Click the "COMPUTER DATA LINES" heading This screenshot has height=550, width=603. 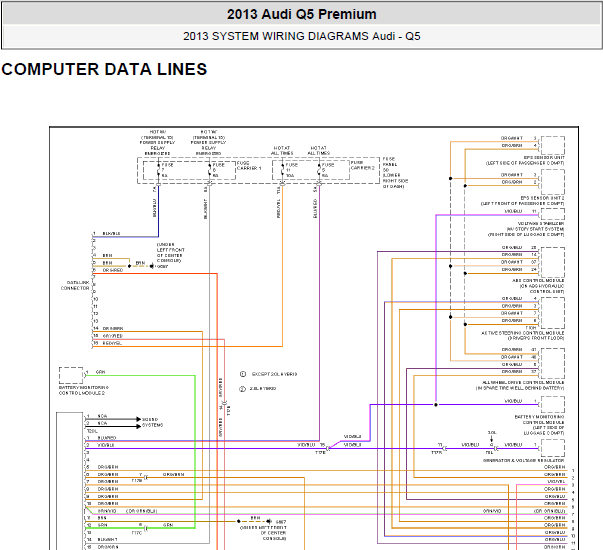104,69
